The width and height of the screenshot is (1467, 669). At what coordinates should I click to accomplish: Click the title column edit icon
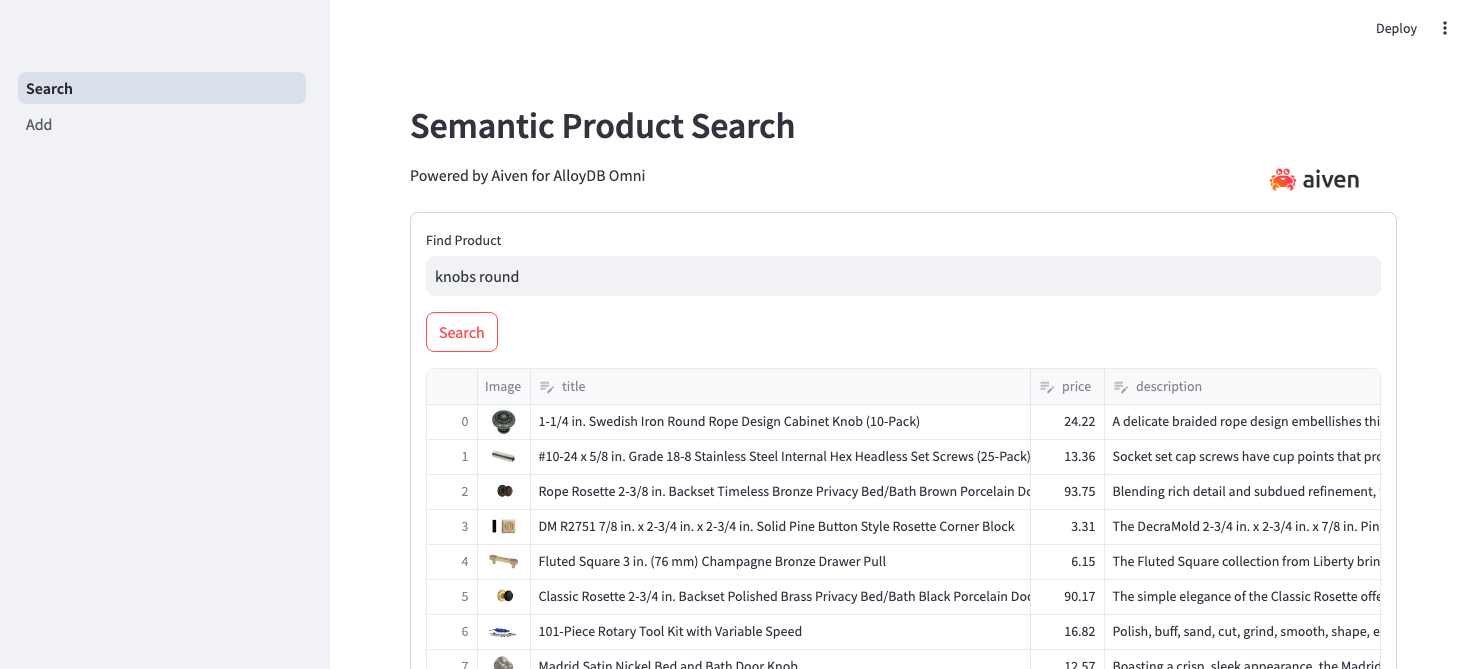546,387
